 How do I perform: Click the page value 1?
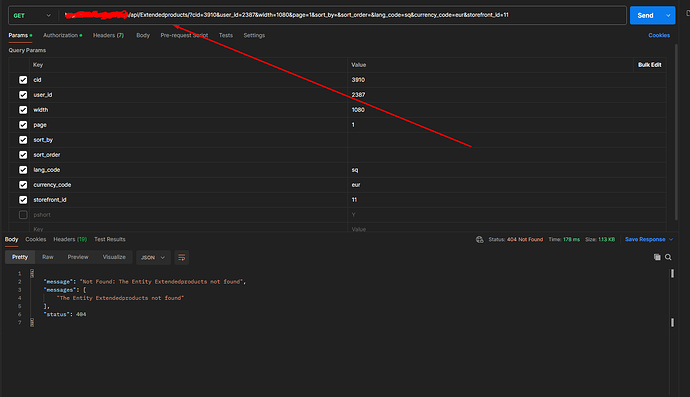click(x=353, y=125)
